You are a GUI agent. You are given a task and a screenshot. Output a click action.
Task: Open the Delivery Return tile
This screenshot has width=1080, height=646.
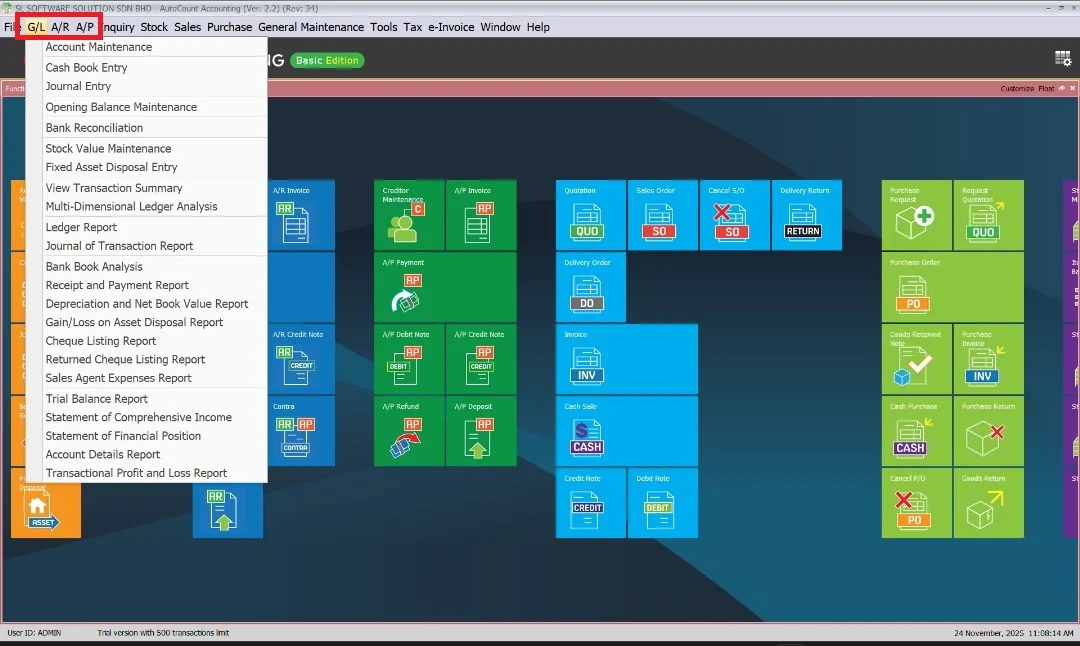click(x=805, y=216)
